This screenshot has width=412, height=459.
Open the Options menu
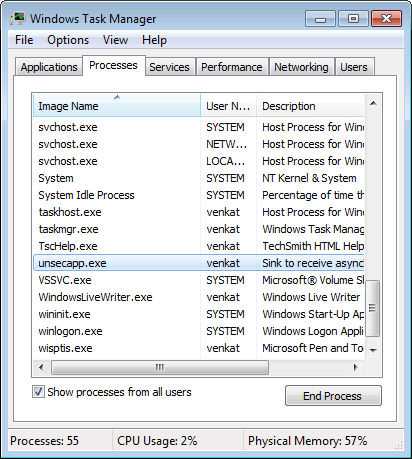tap(68, 40)
